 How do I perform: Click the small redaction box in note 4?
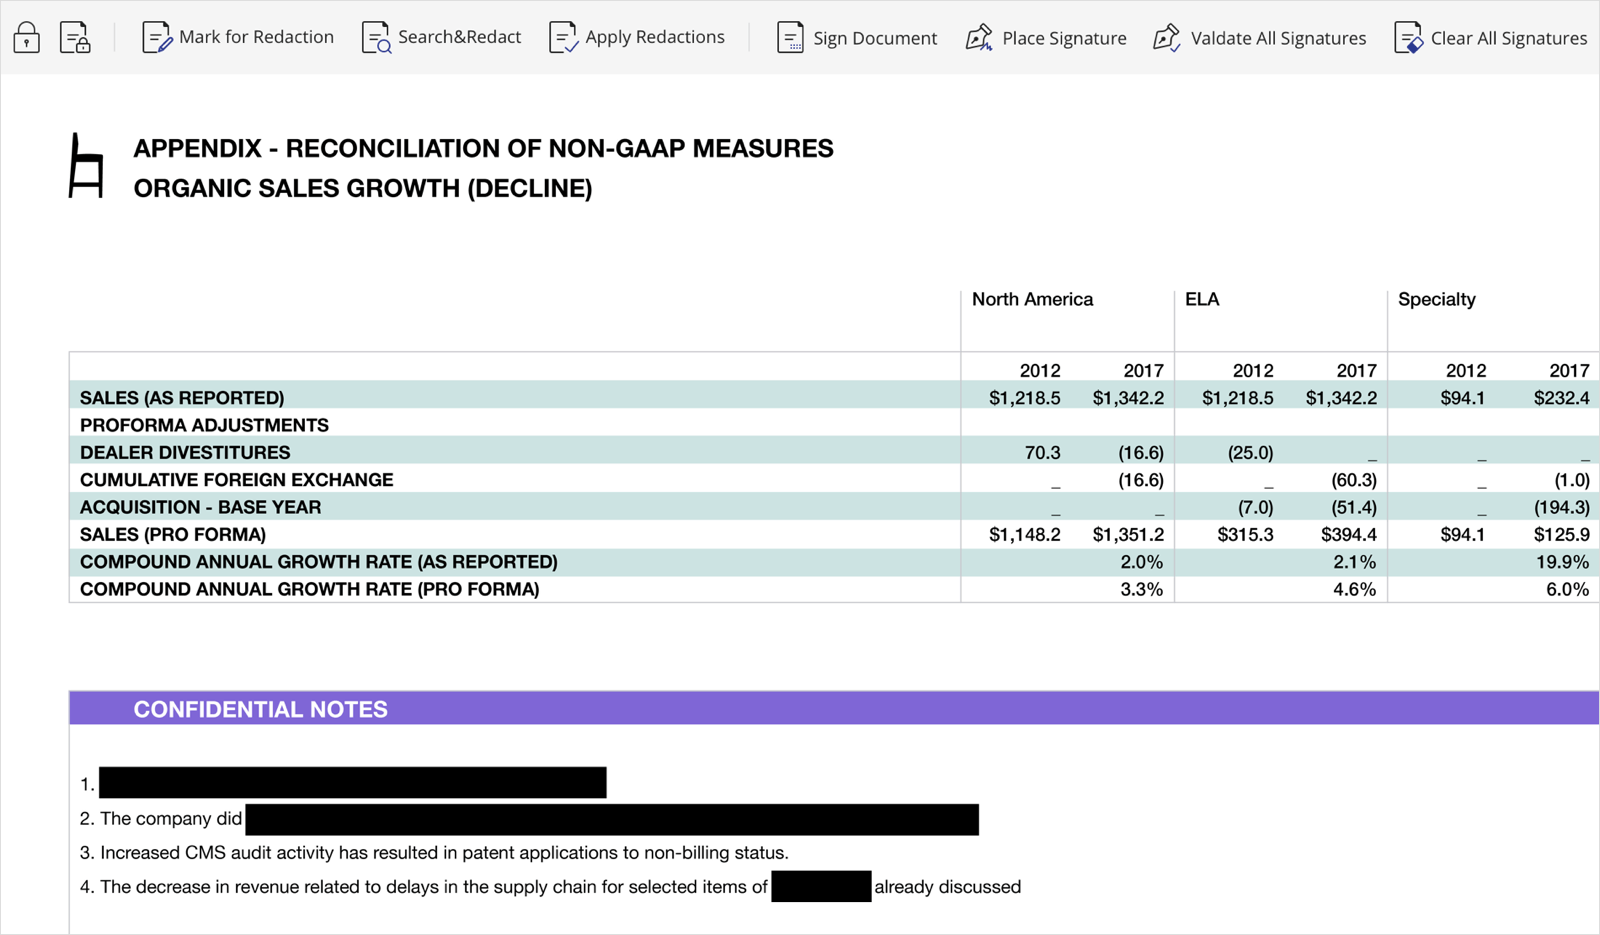coord(821,887)
